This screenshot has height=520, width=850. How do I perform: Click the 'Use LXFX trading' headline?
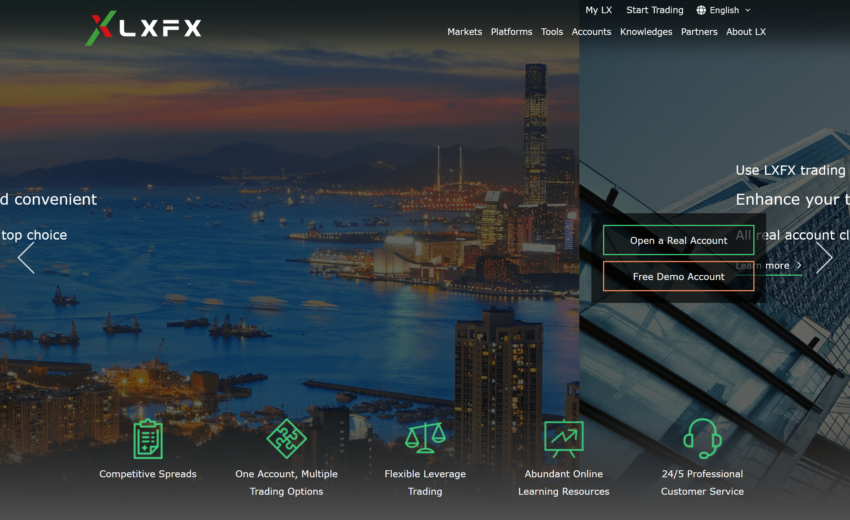pos(790,170)
